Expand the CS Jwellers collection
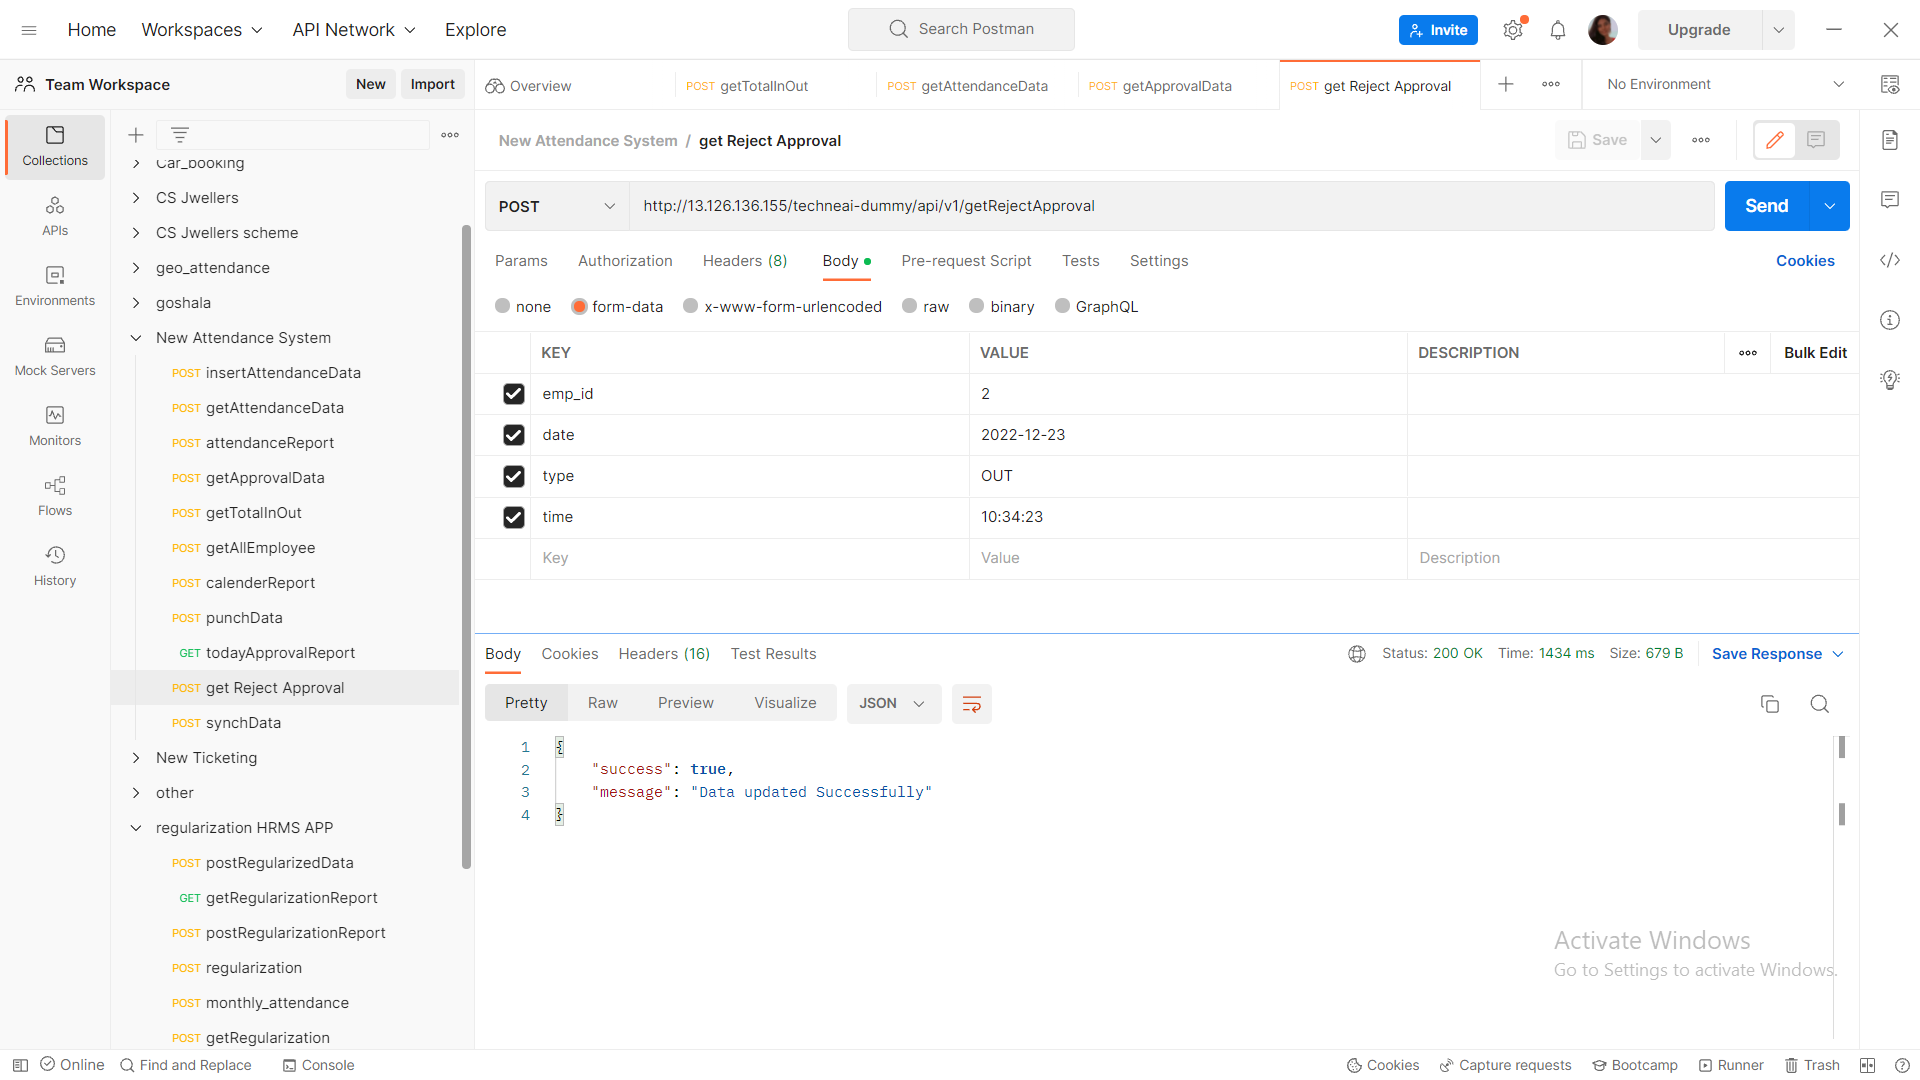The height and width of the screenshot is (1080, 1920). (136, 198)
